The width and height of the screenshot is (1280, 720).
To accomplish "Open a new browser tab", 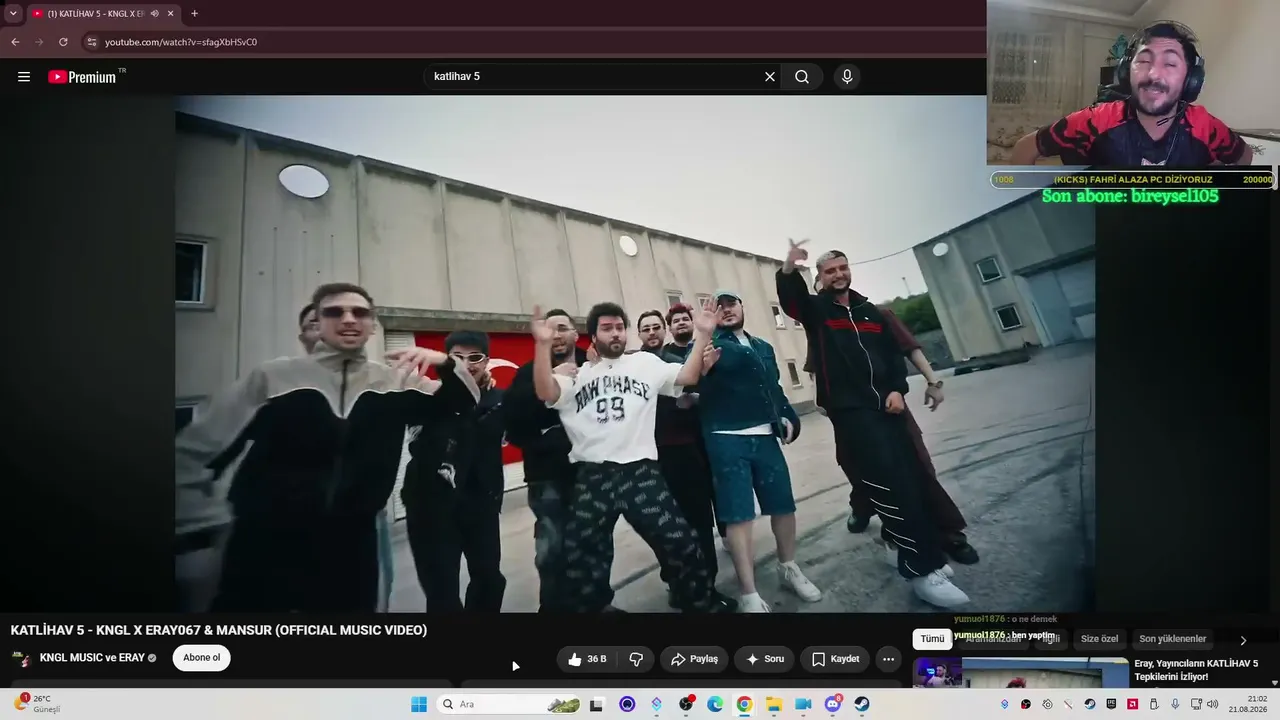I will pos(194,13).
